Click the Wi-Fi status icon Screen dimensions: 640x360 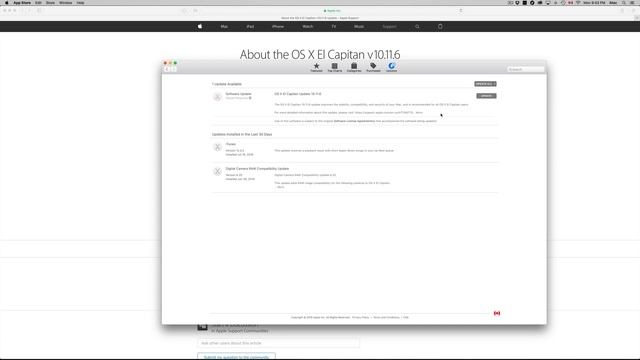pos(578,3)
